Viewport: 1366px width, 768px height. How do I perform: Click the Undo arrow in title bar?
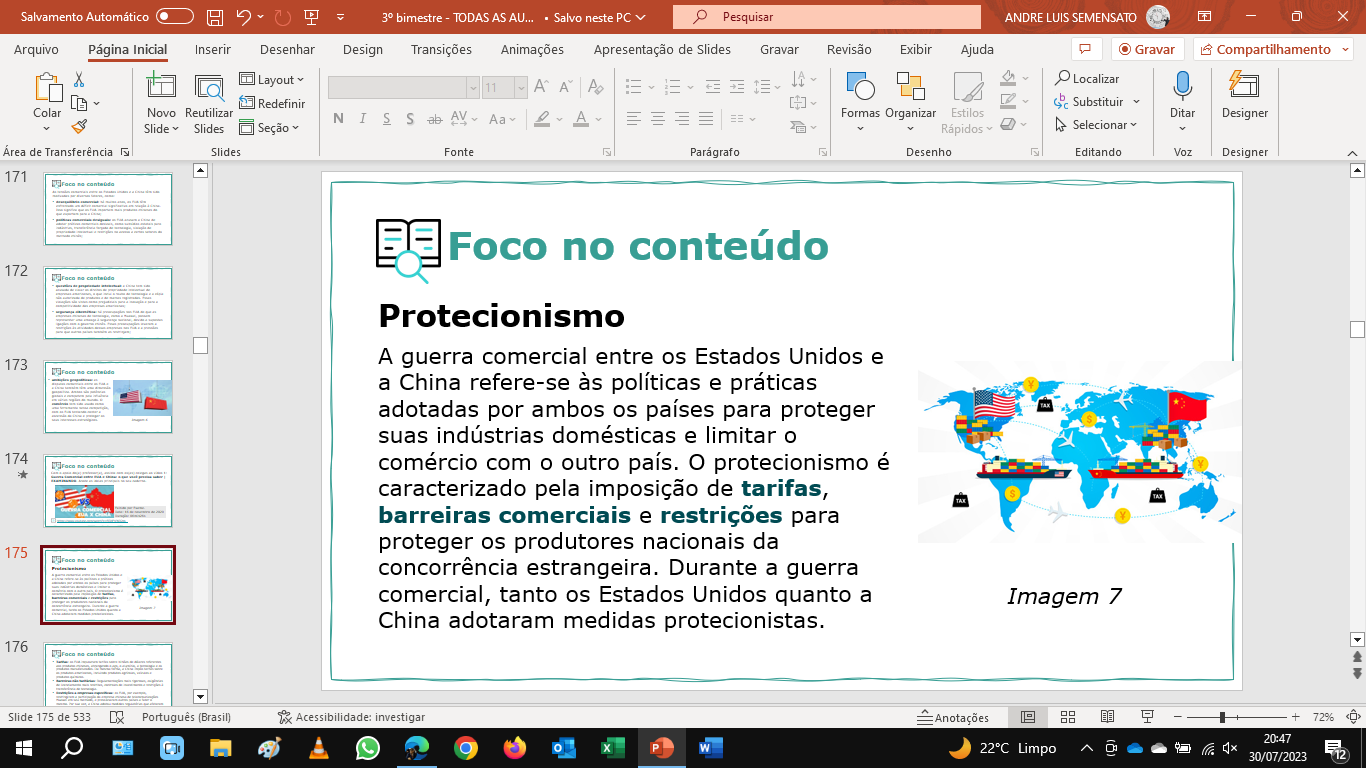tap(244, 17)
